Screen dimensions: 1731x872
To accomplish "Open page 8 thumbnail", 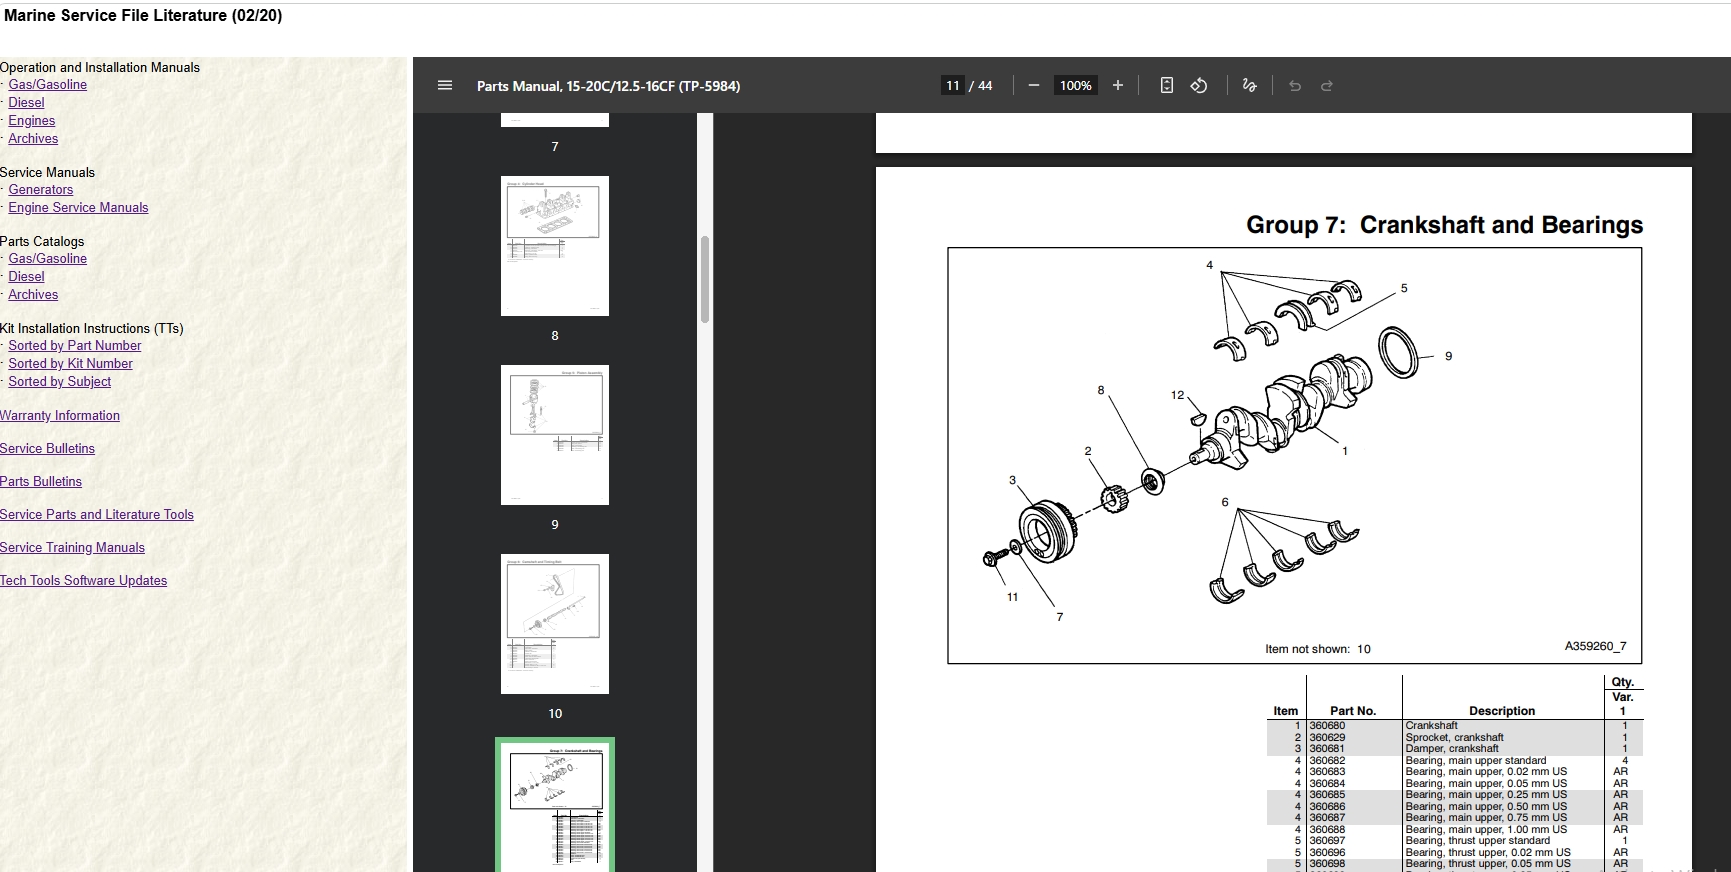I will click(x=555, y=246).
